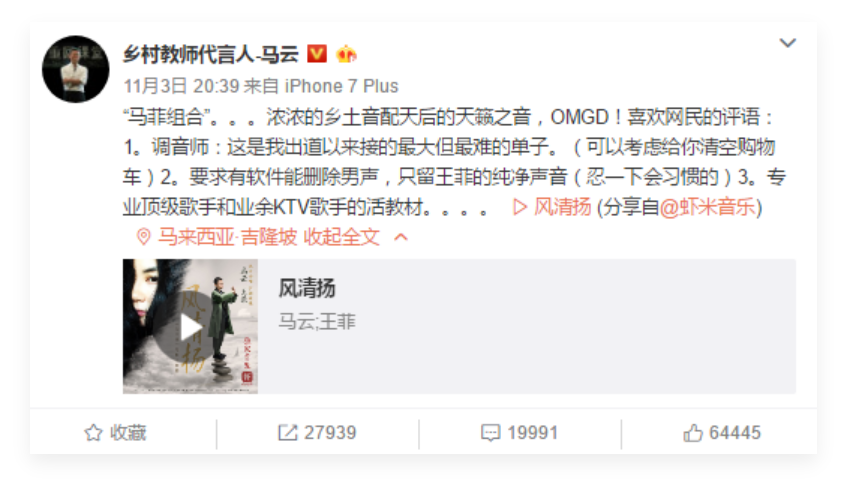Viewport: 849px width, 493px height.
Task: Click the verified V badge icon
Action: click(x=317, y=54)
